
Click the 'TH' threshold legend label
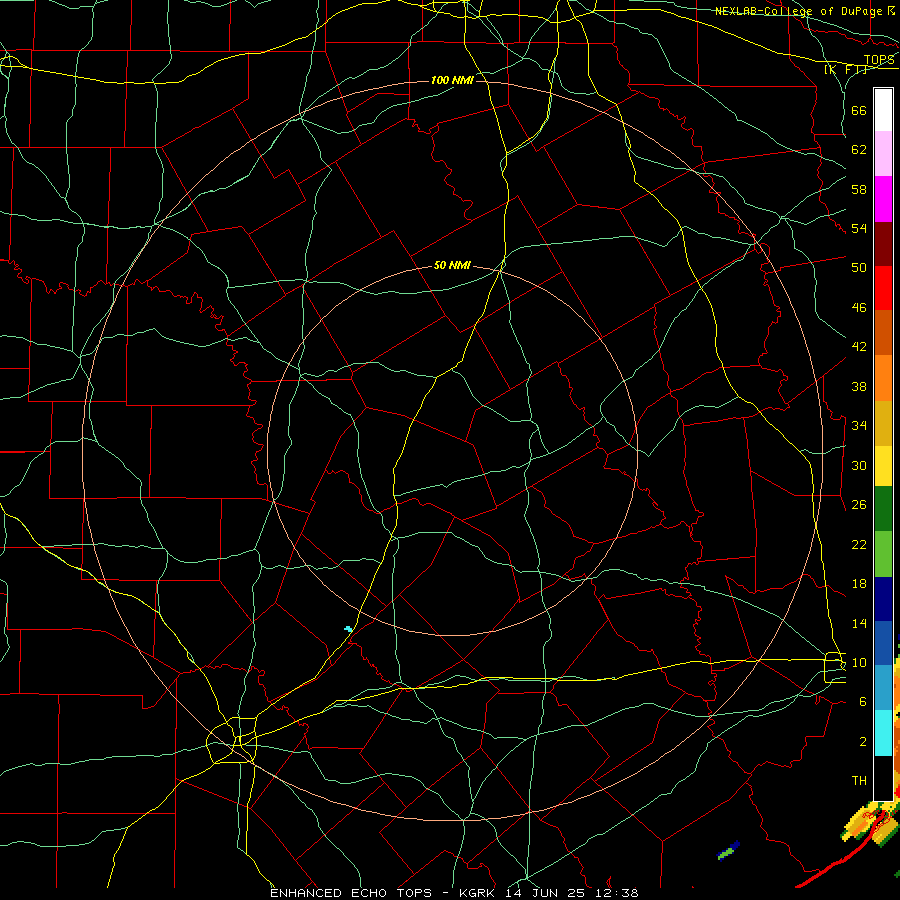point(859,781)
